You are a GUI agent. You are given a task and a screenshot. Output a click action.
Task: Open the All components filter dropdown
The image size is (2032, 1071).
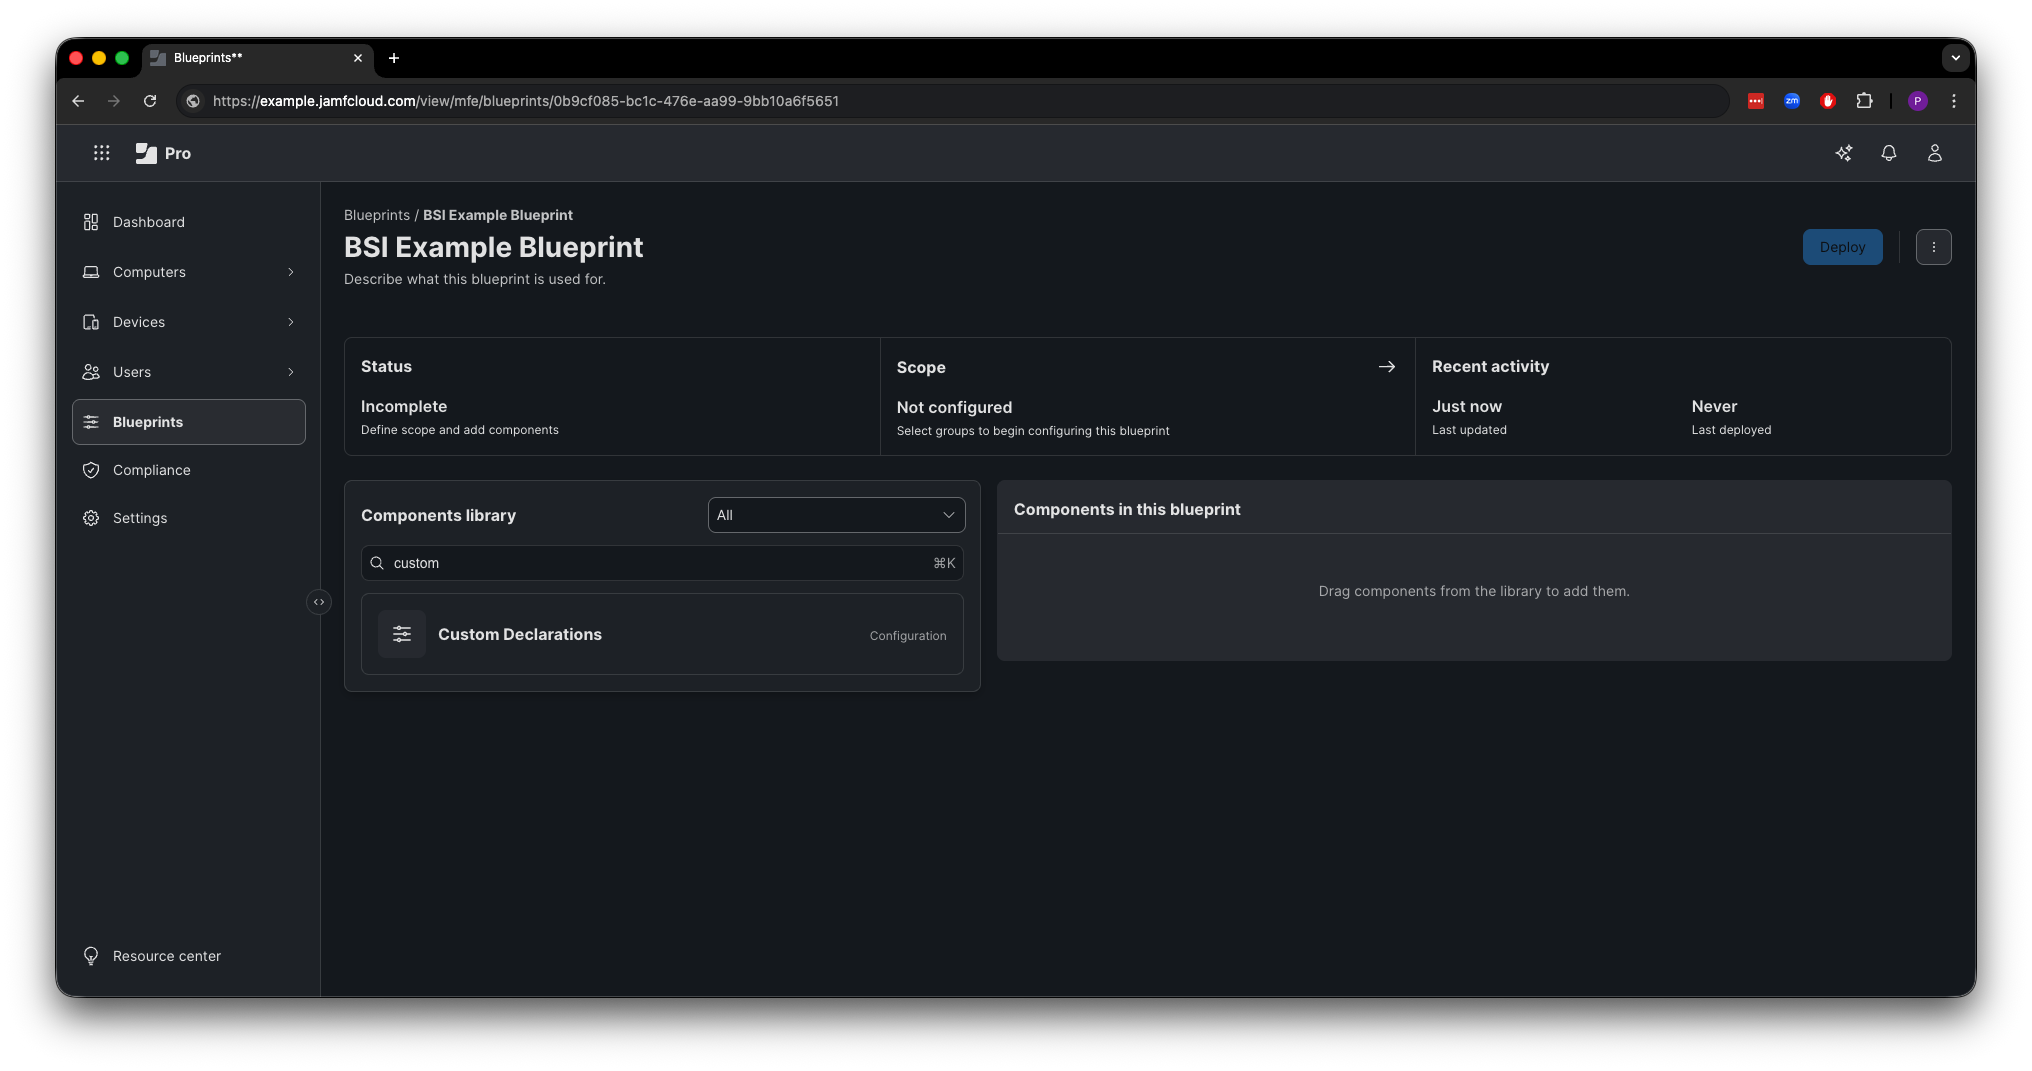(836, 514)
